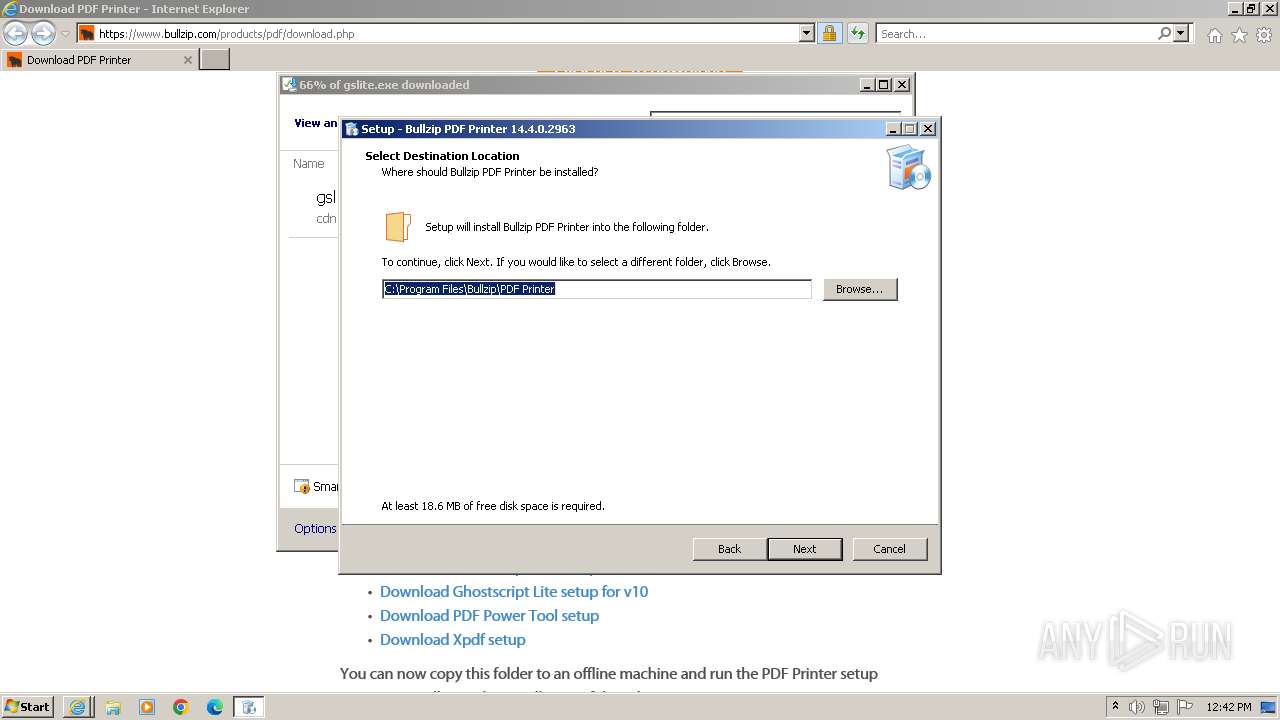Open the Home page icon
The width and height of the screenshot is (1280, 720).
[1214, 35]
